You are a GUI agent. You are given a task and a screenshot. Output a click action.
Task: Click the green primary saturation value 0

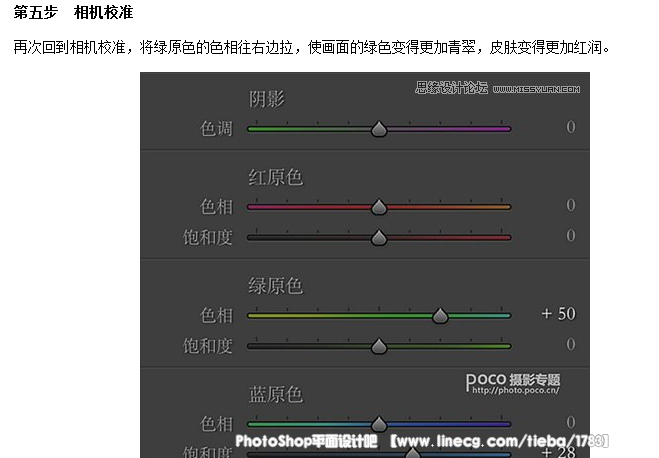pyautogui.click(x=570, y=344)
